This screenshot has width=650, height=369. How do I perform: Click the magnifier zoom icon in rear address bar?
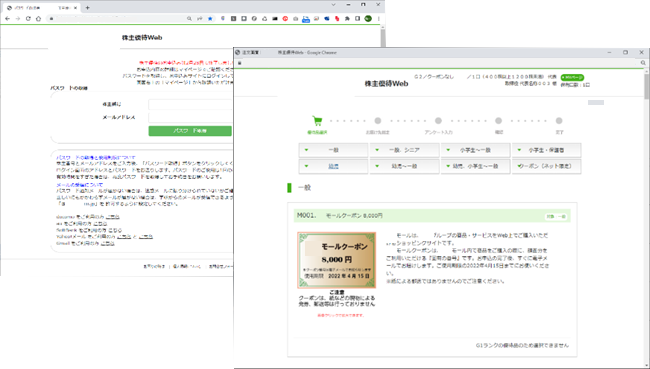coord(189,19)
